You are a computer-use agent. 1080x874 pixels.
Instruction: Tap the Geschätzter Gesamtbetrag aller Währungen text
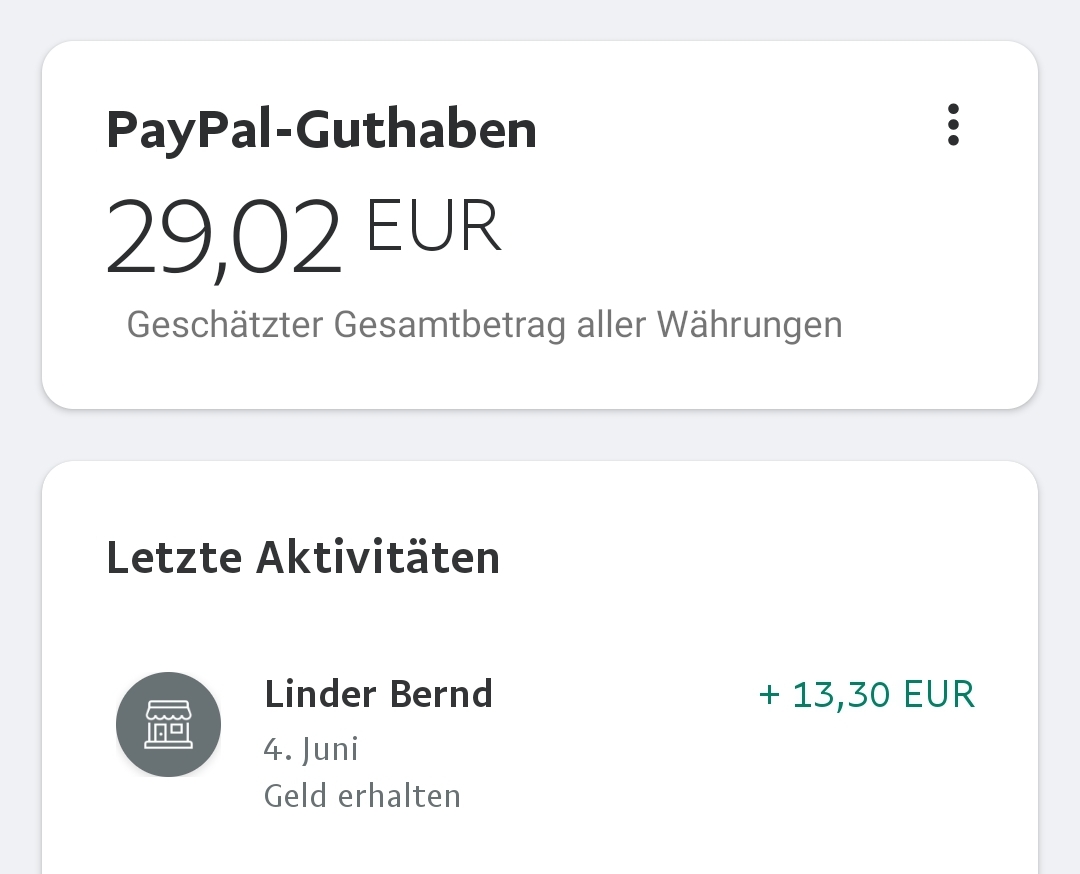pyautogui.click(x=484, y=324)
